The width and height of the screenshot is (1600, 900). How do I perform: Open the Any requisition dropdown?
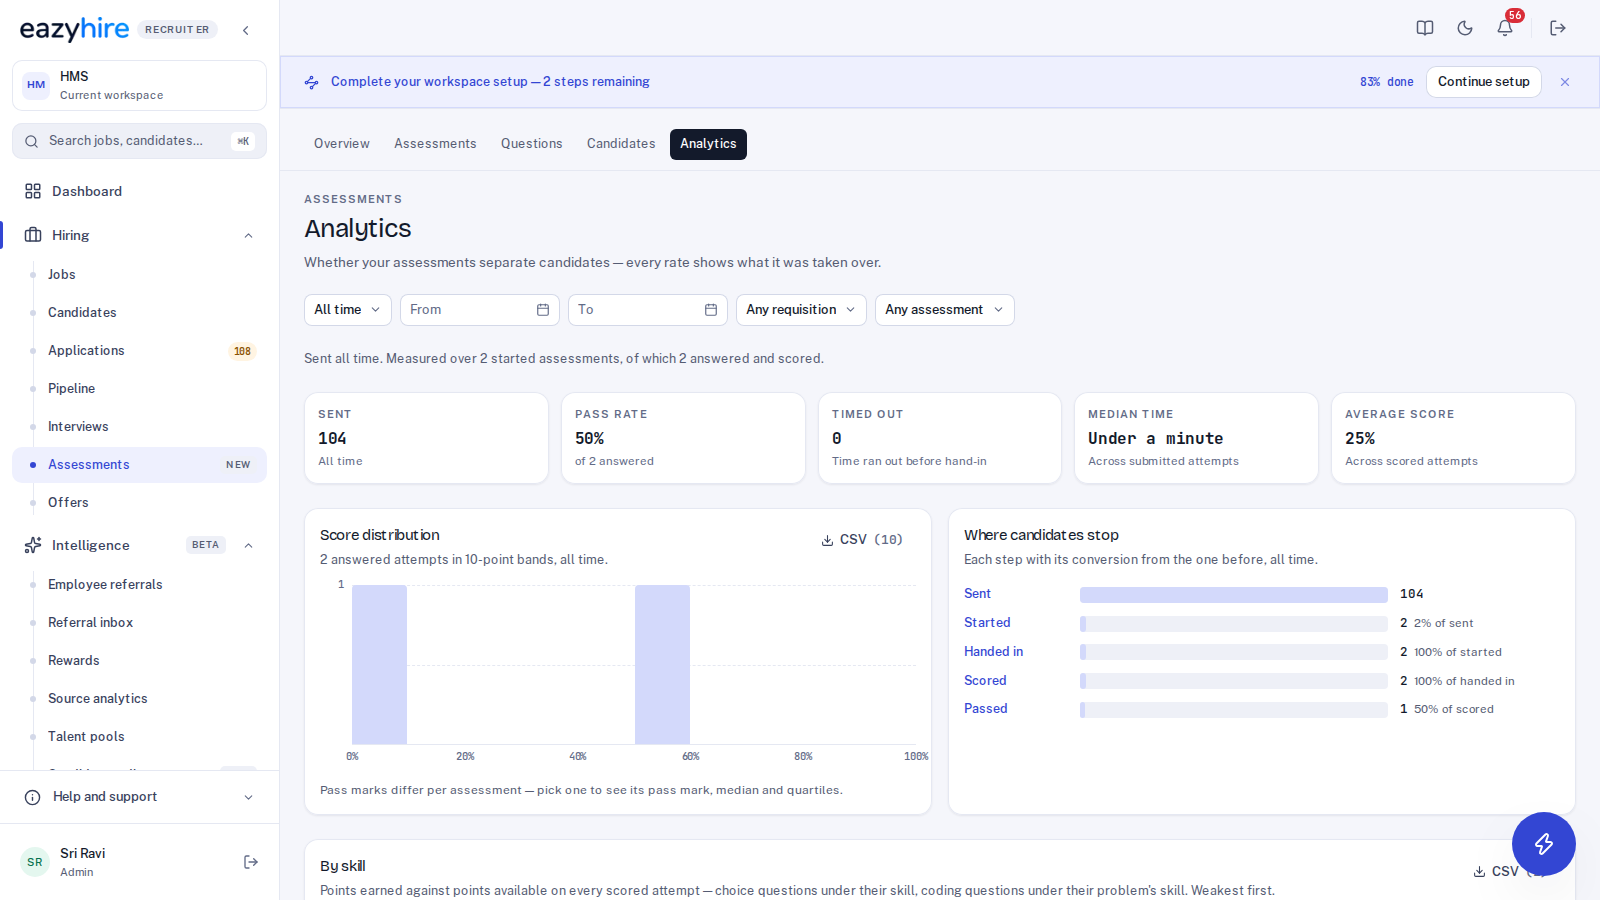tap(801, 310)
